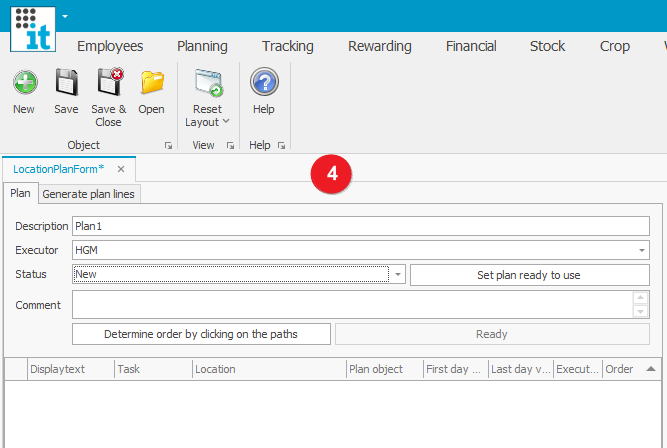
Task: Click the New green plus icon
Action: pos(24,83)
